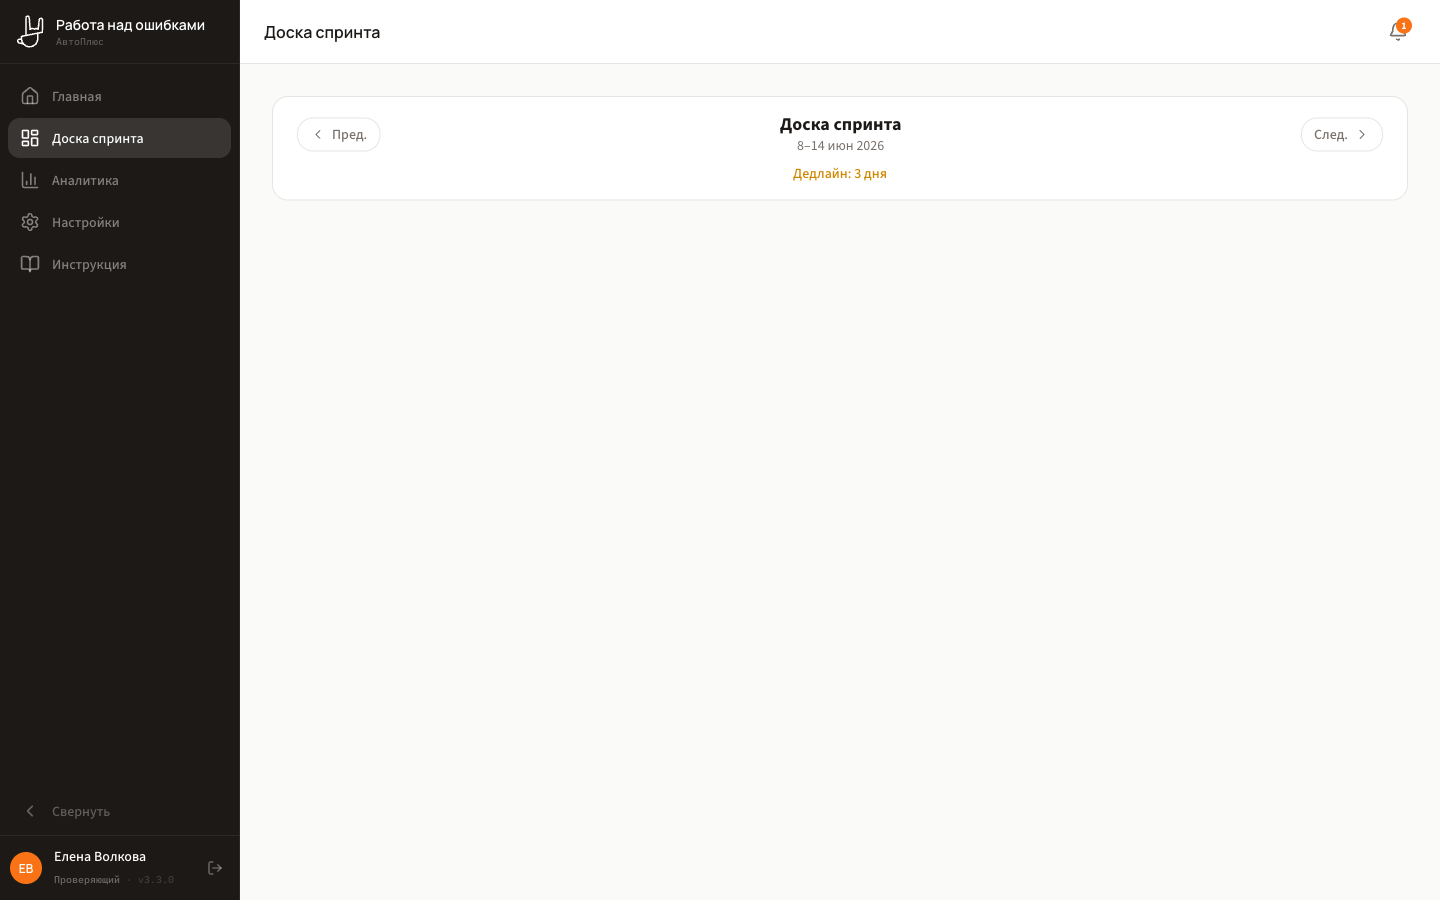Go to Аналитика section
This screenshot has height=900, width=1440.
119,180
